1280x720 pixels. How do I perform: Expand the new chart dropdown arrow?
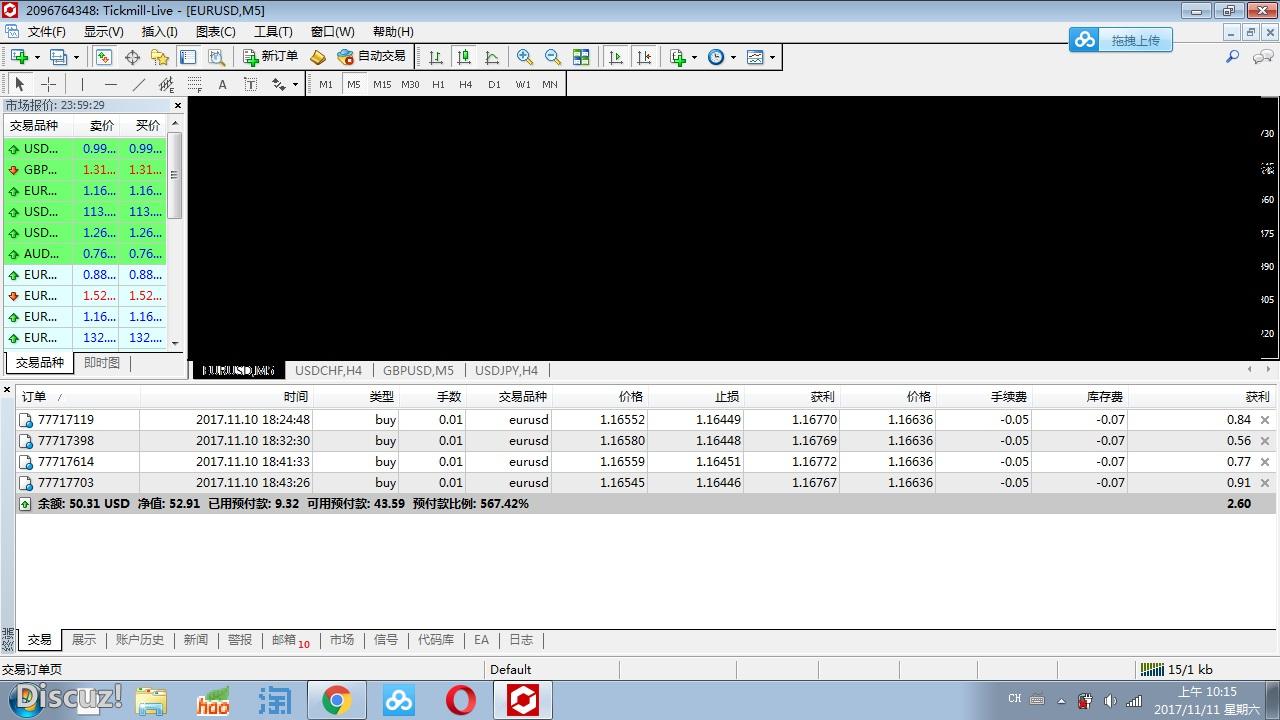(x=36, y=57)
